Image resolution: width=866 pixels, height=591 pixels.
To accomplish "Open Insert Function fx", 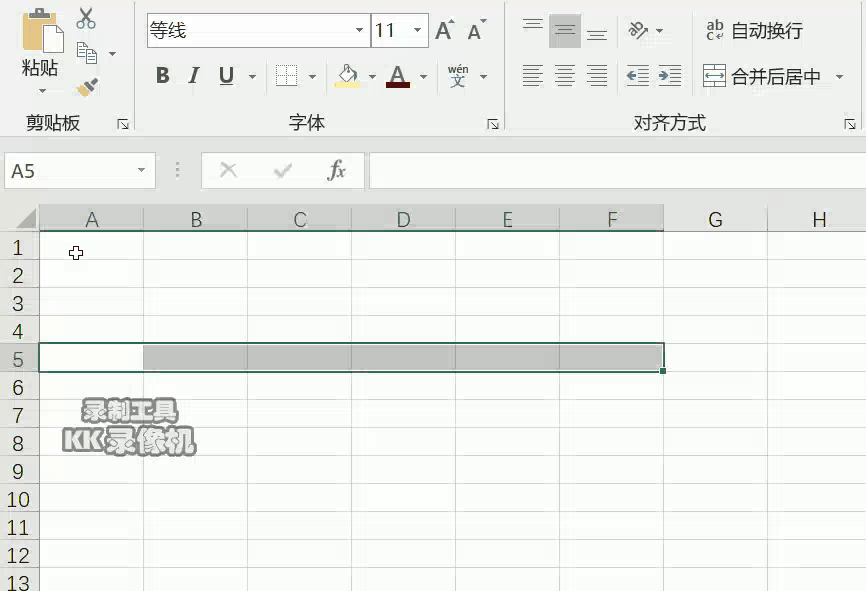I will tap(336, 170).
